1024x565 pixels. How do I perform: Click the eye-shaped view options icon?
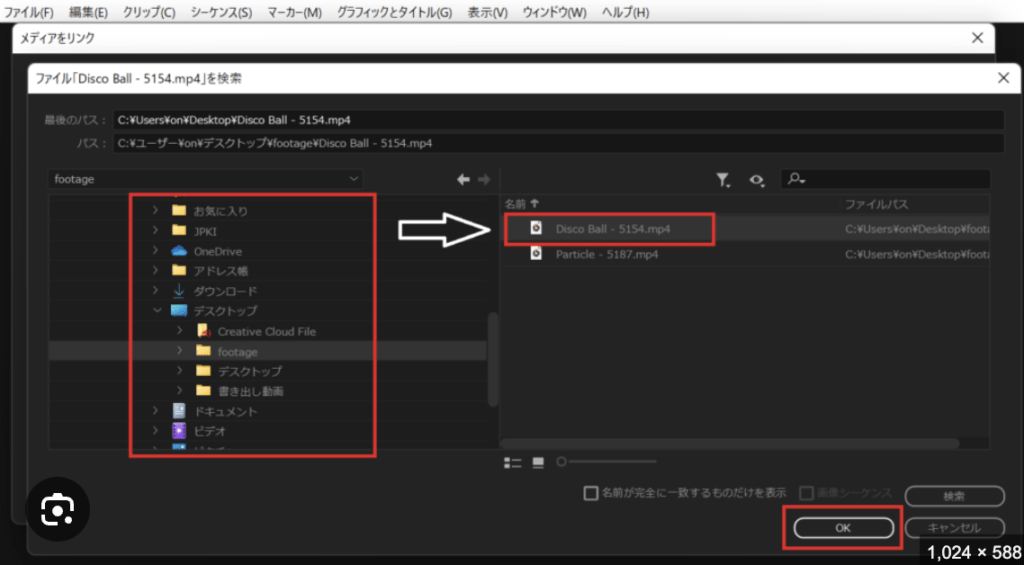click(x=757, y=179)
